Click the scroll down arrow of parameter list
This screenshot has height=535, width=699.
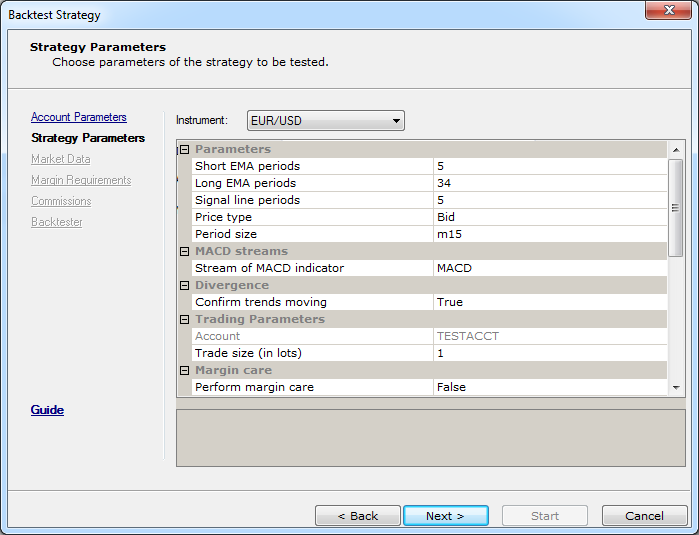676,387
